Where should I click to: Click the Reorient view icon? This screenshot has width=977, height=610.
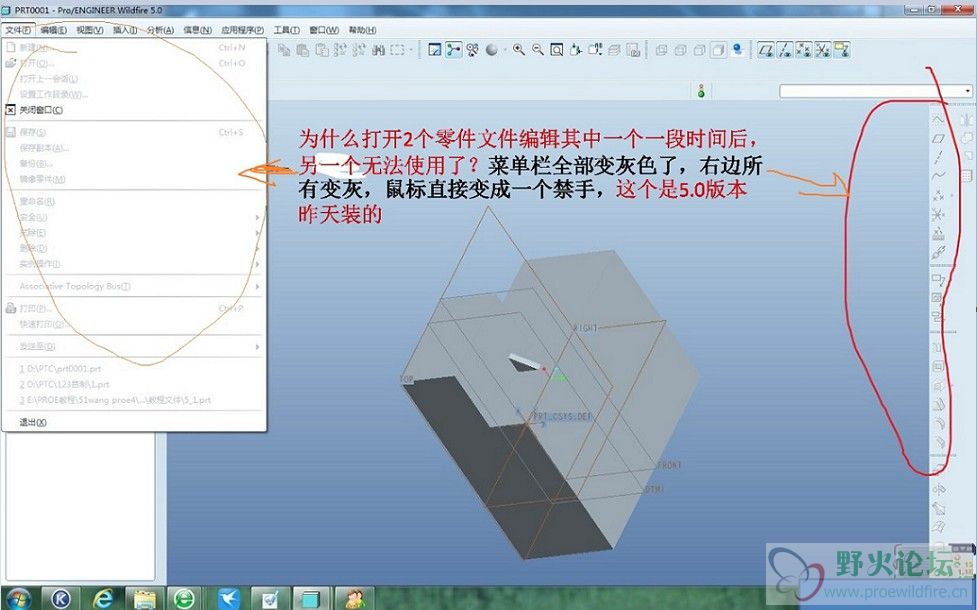click(576, 50)
